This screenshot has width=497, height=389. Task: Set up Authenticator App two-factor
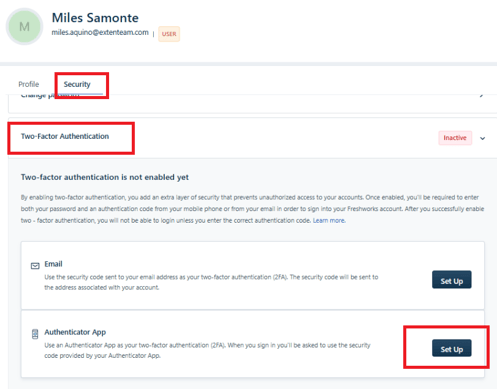(x=452, y=348)
